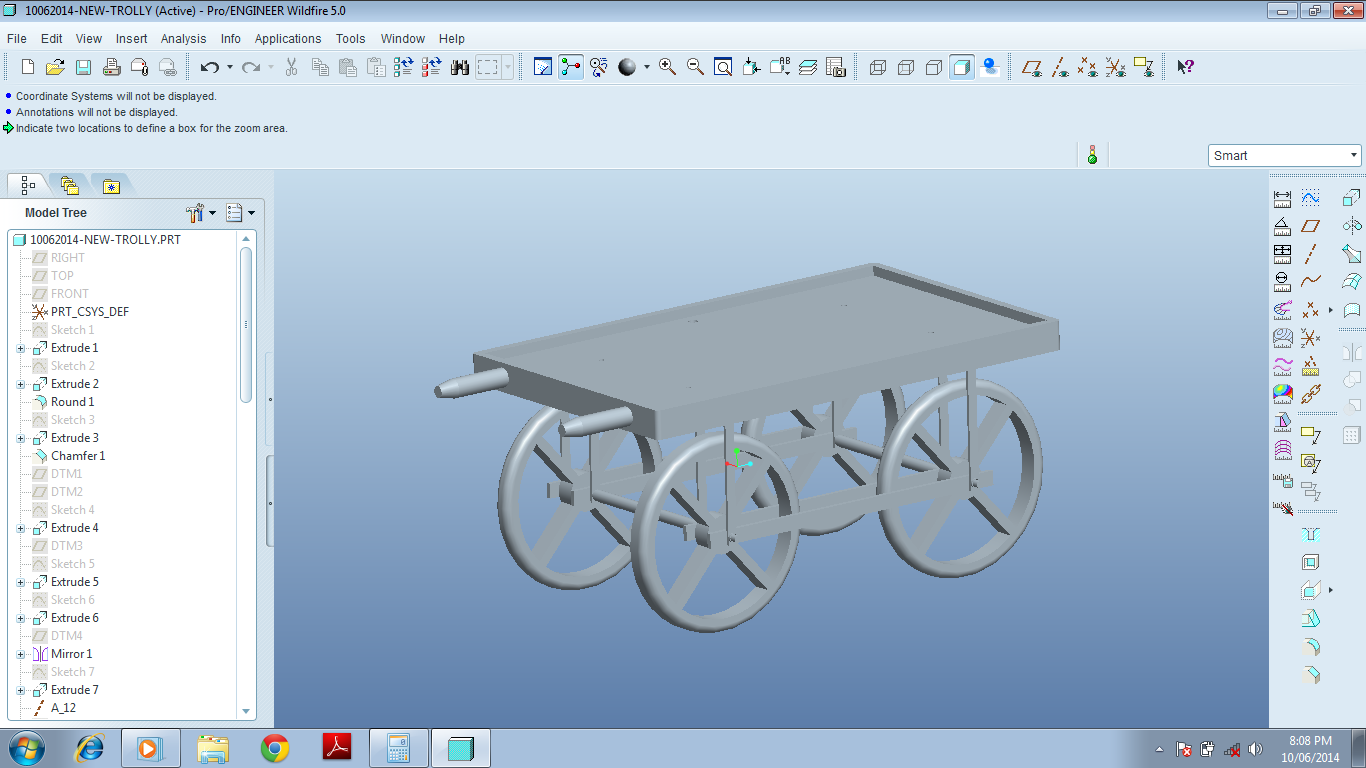1366x768 pixels.
Task: Toggle datum planes display visibility
Action: pyautogui.click(x=1032, y=67)
